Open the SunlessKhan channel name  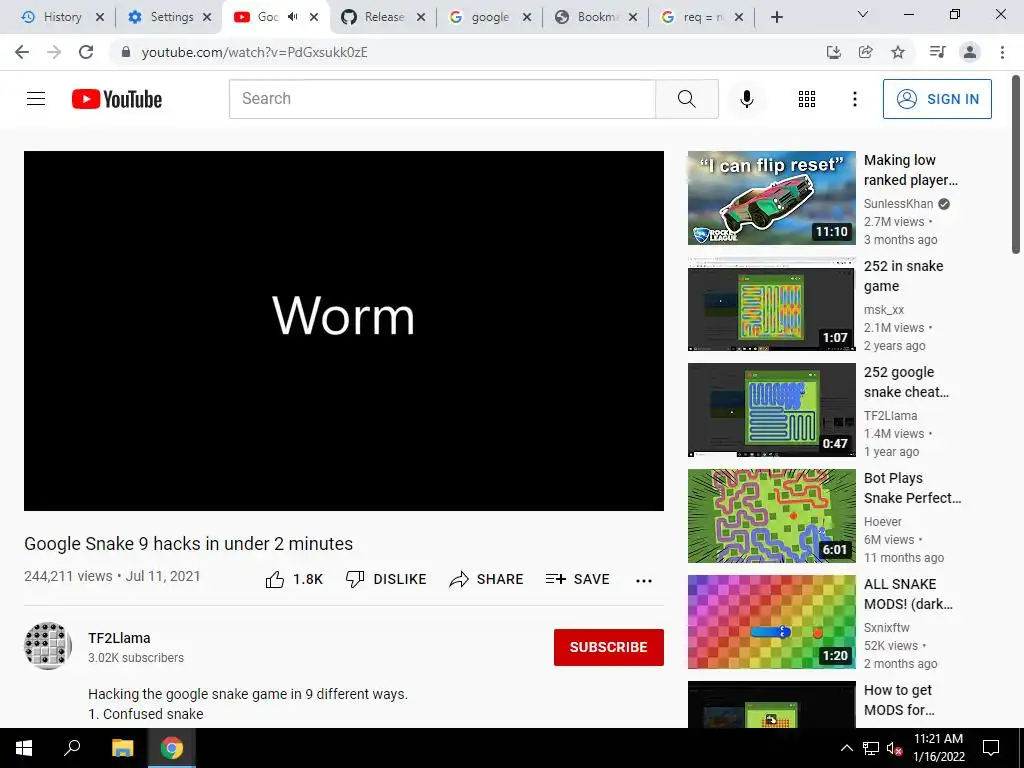click(x=898, y=204)
